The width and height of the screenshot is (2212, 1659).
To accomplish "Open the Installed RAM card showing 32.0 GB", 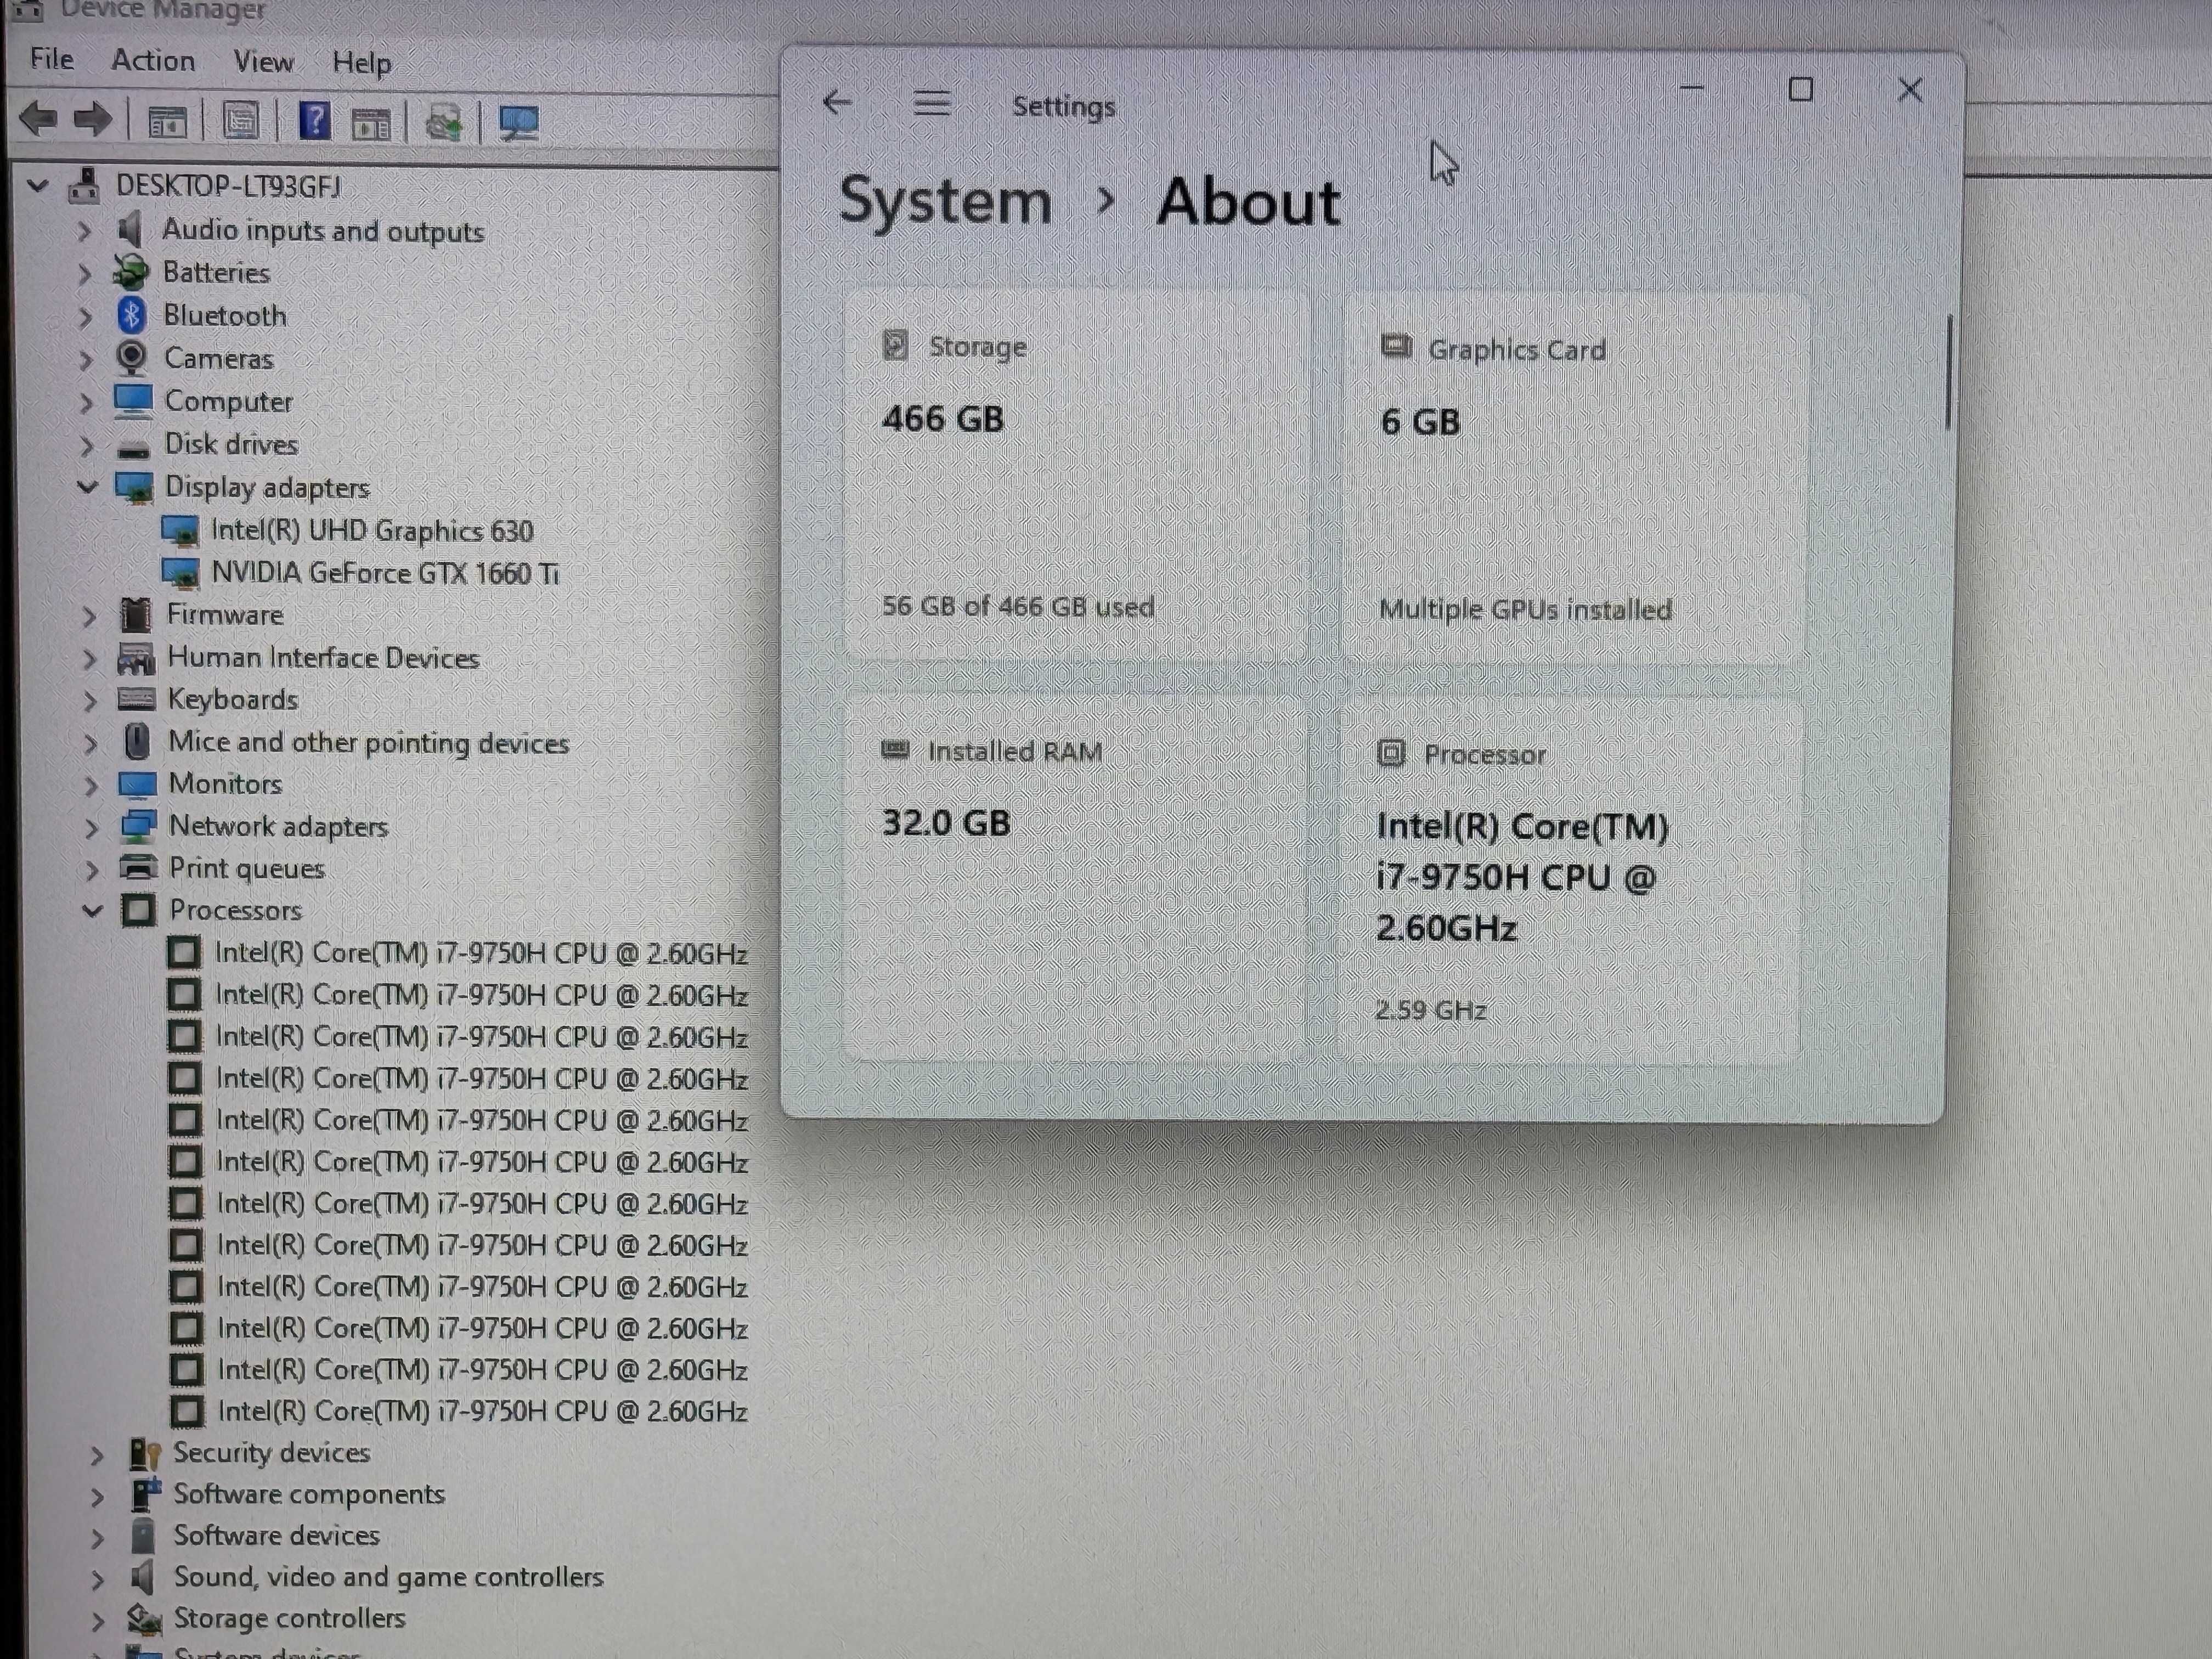I will (1075, 878).
